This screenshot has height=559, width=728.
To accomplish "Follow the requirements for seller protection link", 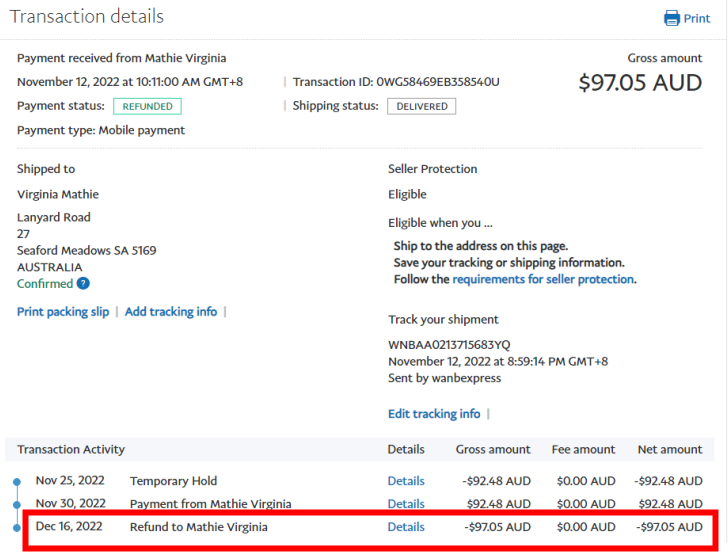I will click(543, 280).
